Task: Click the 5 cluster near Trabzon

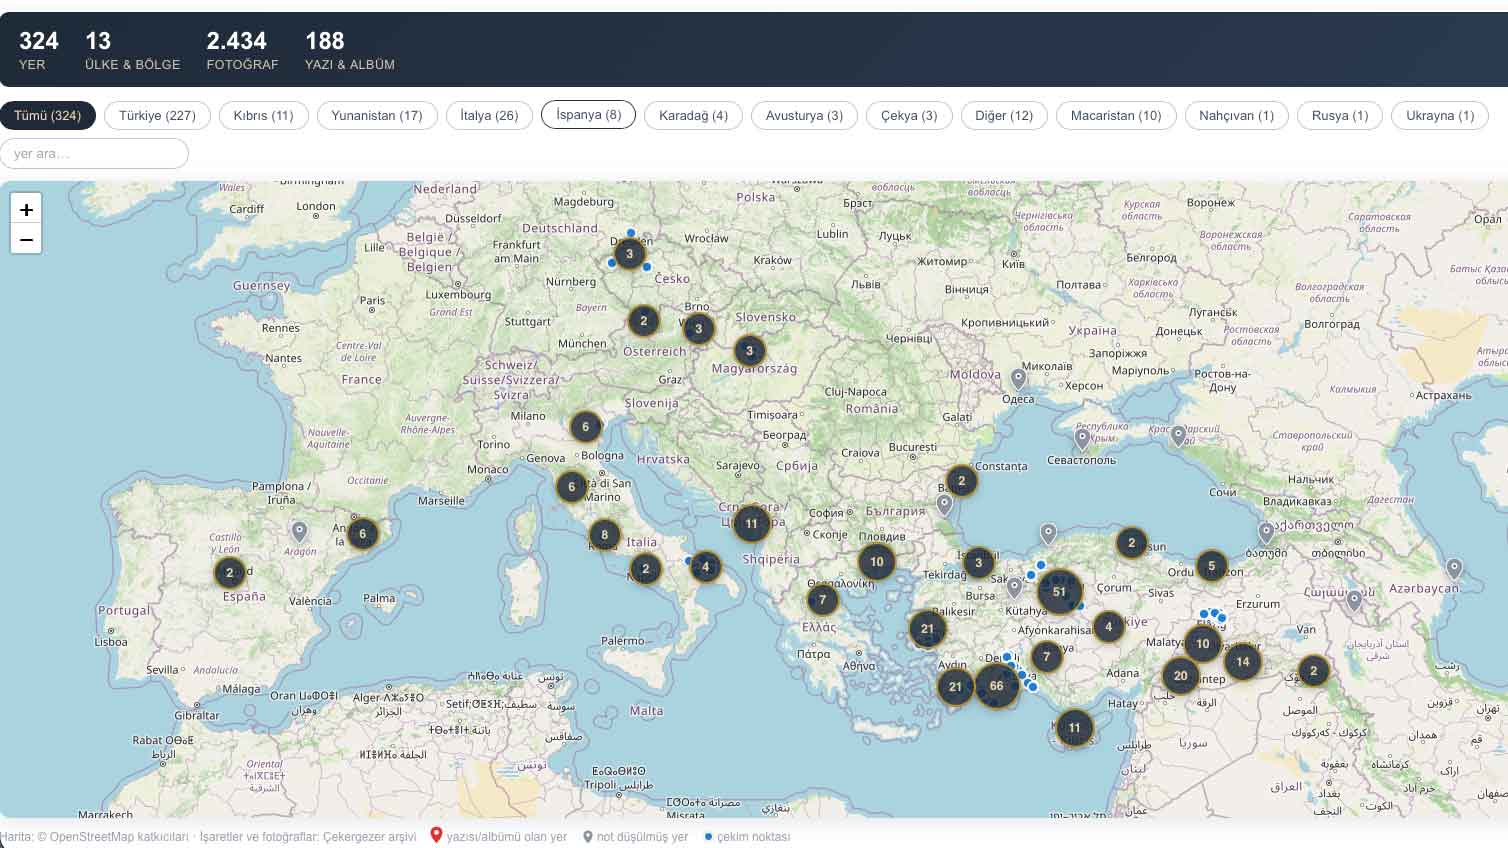Action: (x=1211, y=566)
